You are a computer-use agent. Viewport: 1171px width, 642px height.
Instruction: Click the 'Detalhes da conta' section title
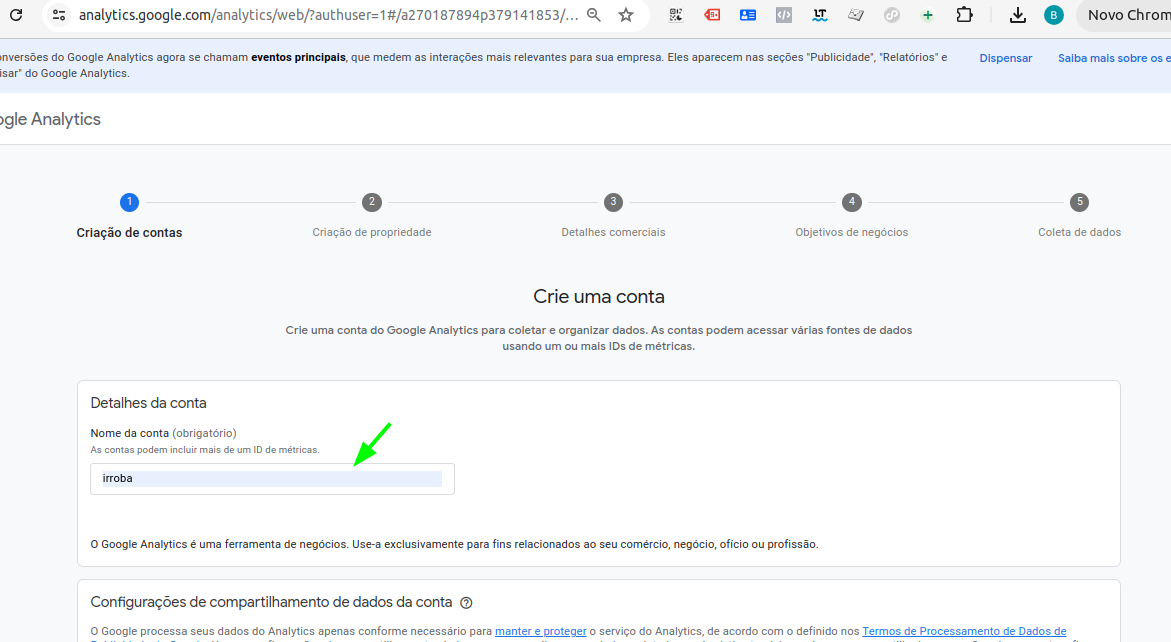(x=149, y=403)
